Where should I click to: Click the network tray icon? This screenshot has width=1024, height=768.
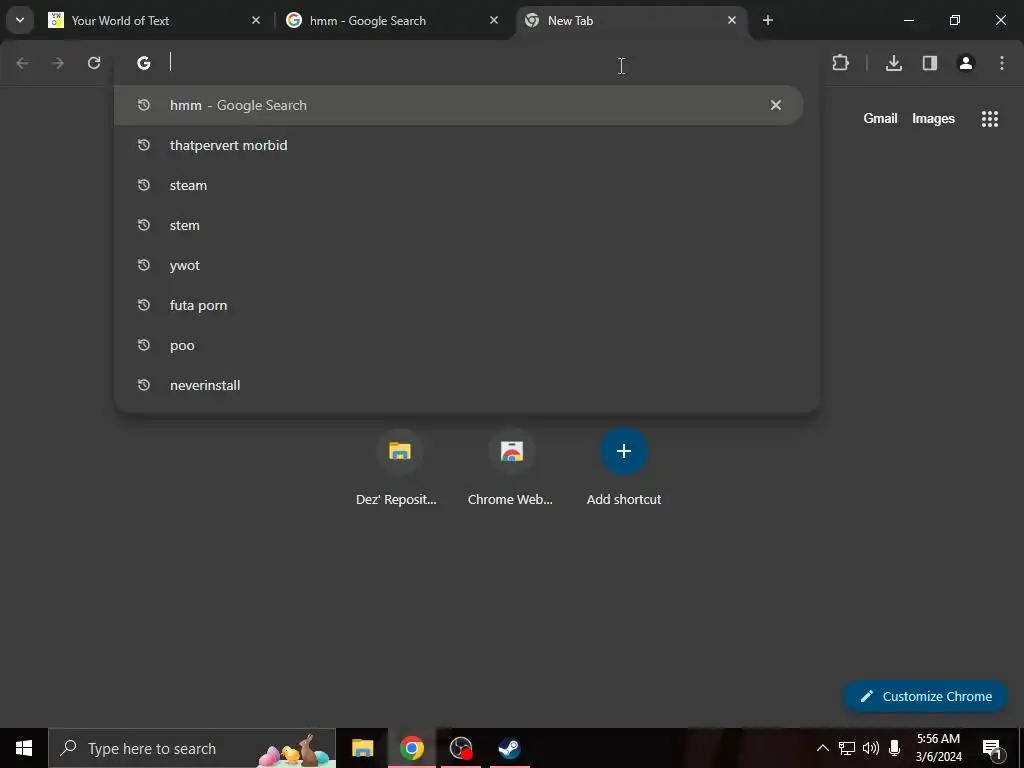(847, 748)
